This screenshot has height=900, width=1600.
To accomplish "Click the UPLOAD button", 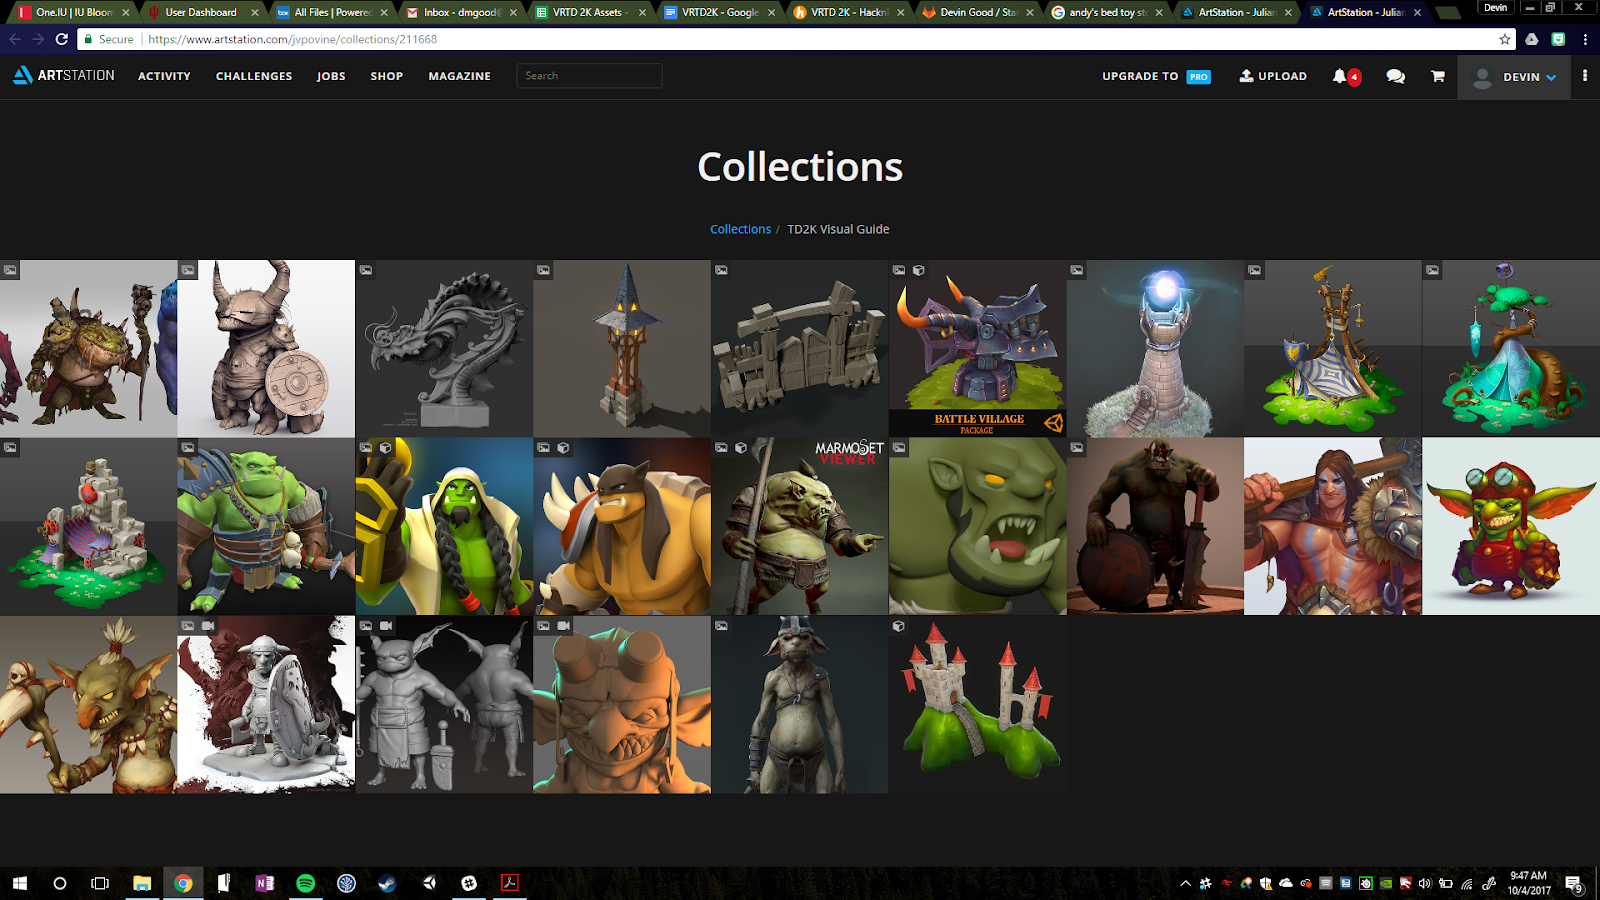I will coord(1273,76).
